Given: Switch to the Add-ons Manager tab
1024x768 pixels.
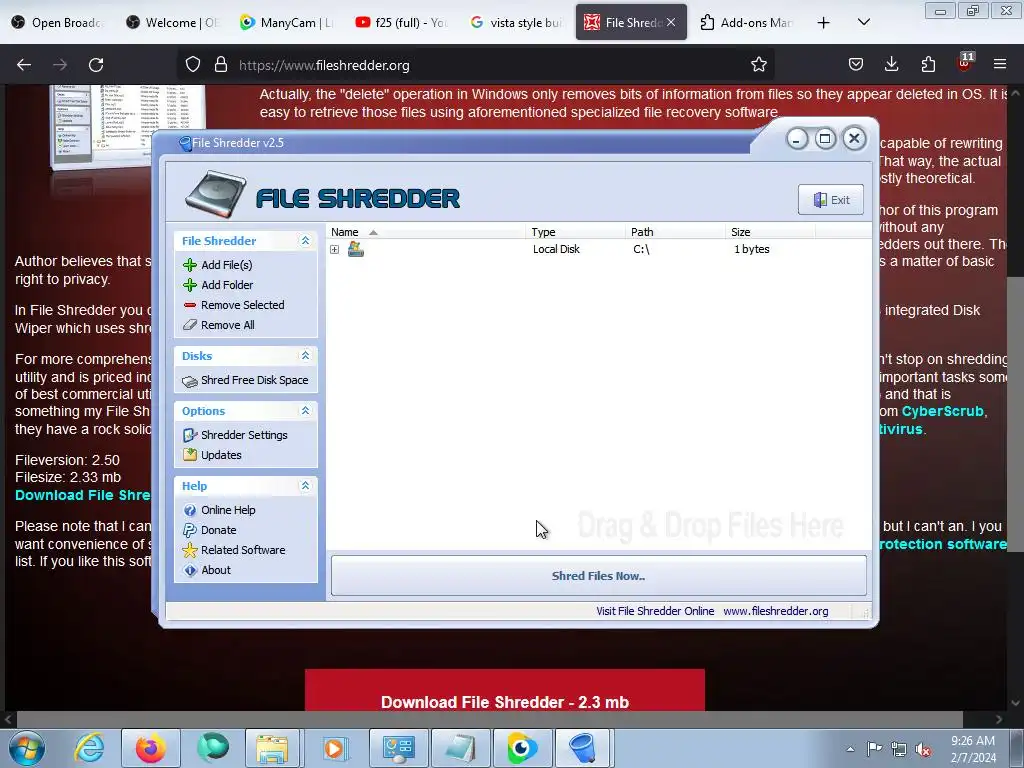Looking at the screenshot, I should pyautogui.click(x=746, y=22).
